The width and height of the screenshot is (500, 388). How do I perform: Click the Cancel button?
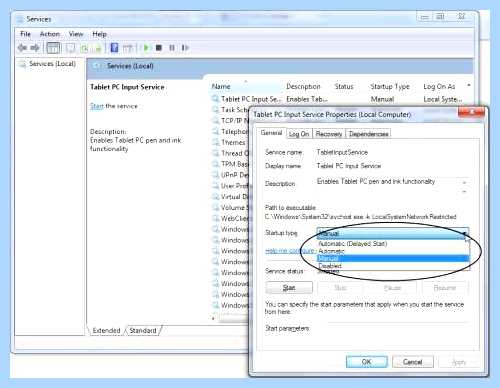click(x=413, y=362)
